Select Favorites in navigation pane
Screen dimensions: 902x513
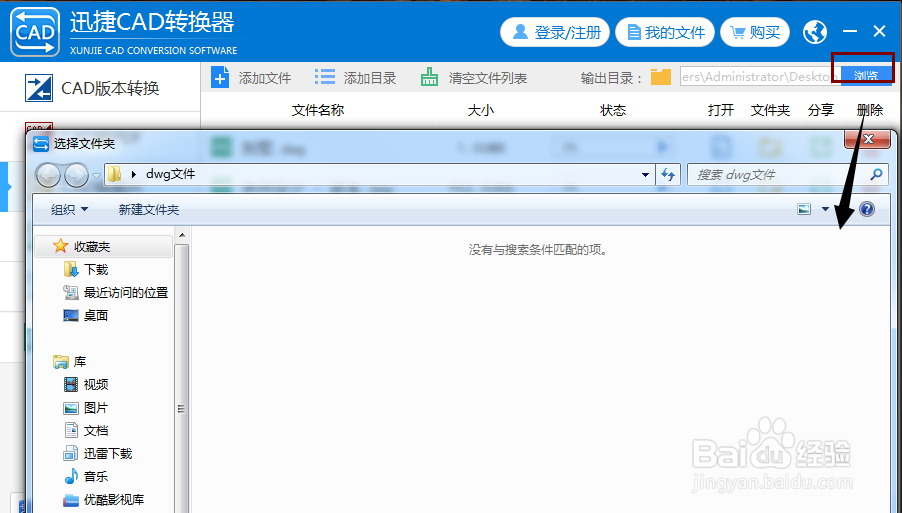[x=104, y=247]
